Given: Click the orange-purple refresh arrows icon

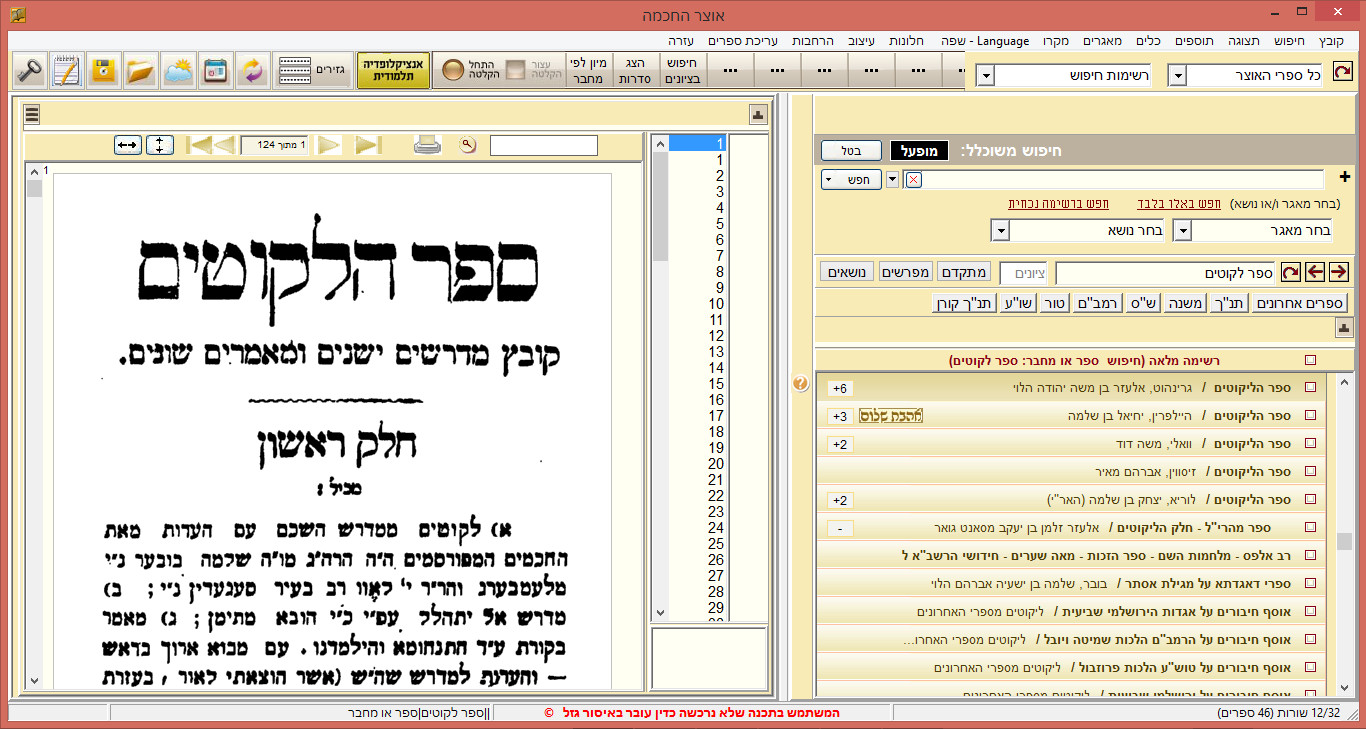Looking at the screenshot, I should click(x=252, y=70).
